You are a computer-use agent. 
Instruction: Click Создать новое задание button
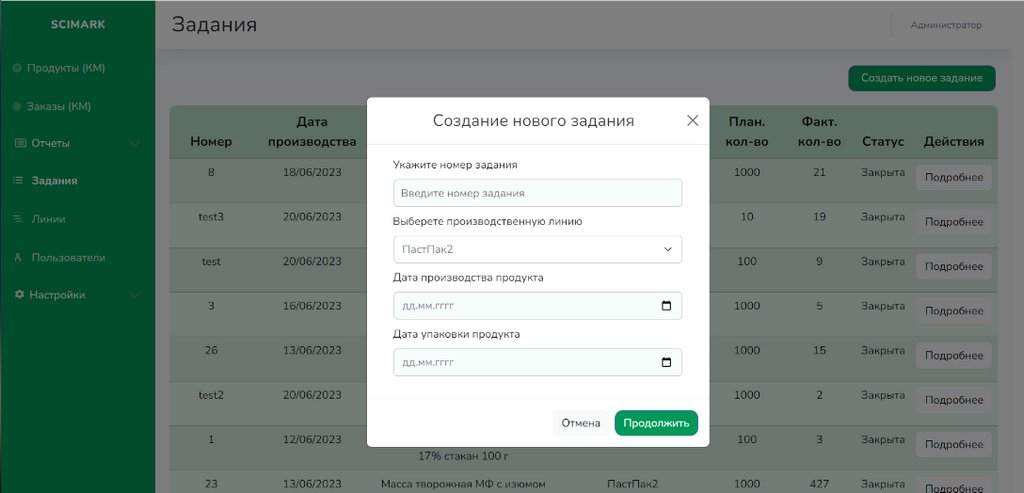[x=921, y=78]
